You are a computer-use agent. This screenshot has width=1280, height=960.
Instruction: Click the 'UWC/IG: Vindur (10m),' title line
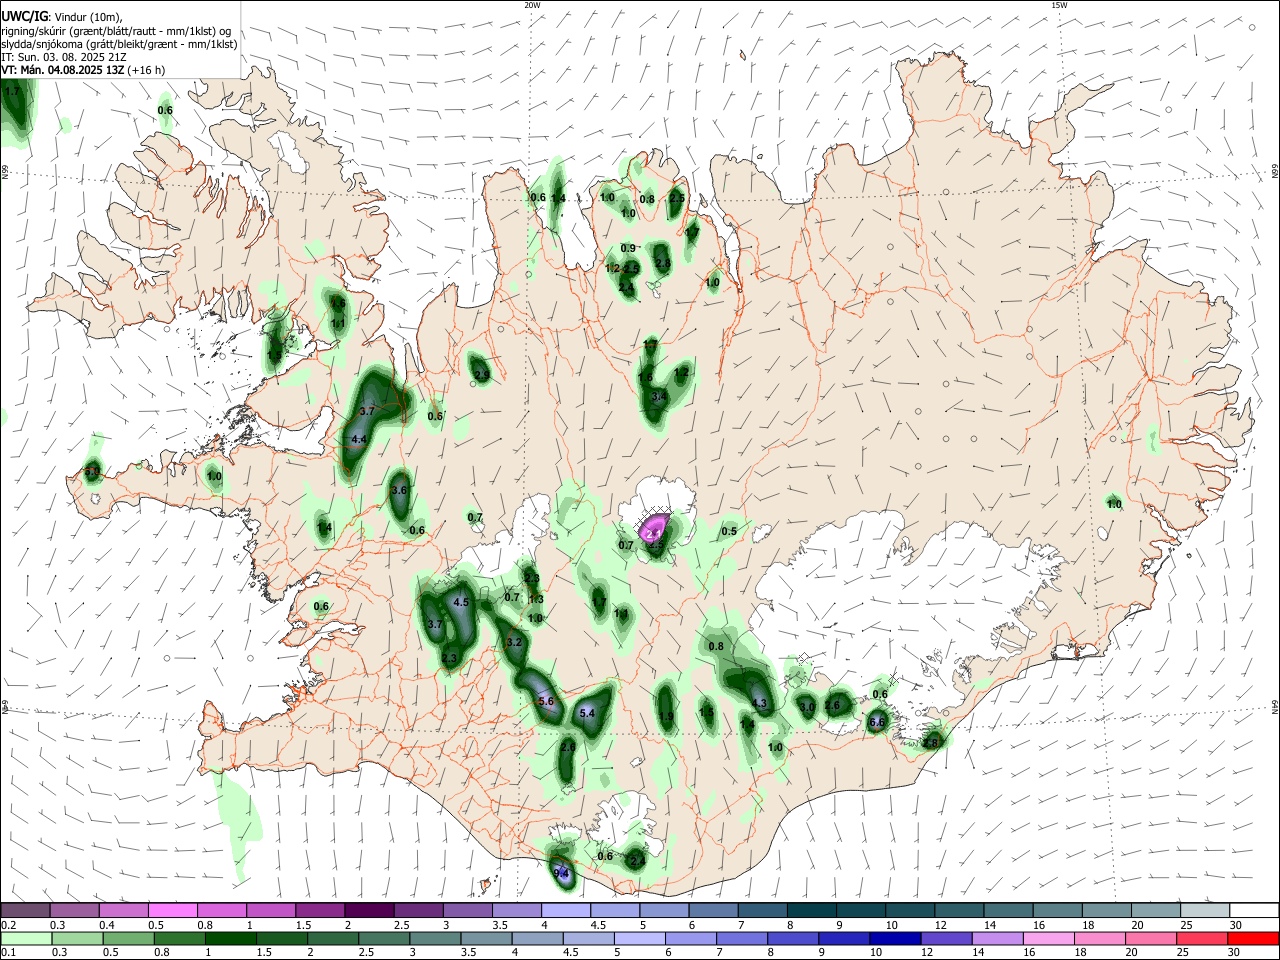[x=61, y=17]
